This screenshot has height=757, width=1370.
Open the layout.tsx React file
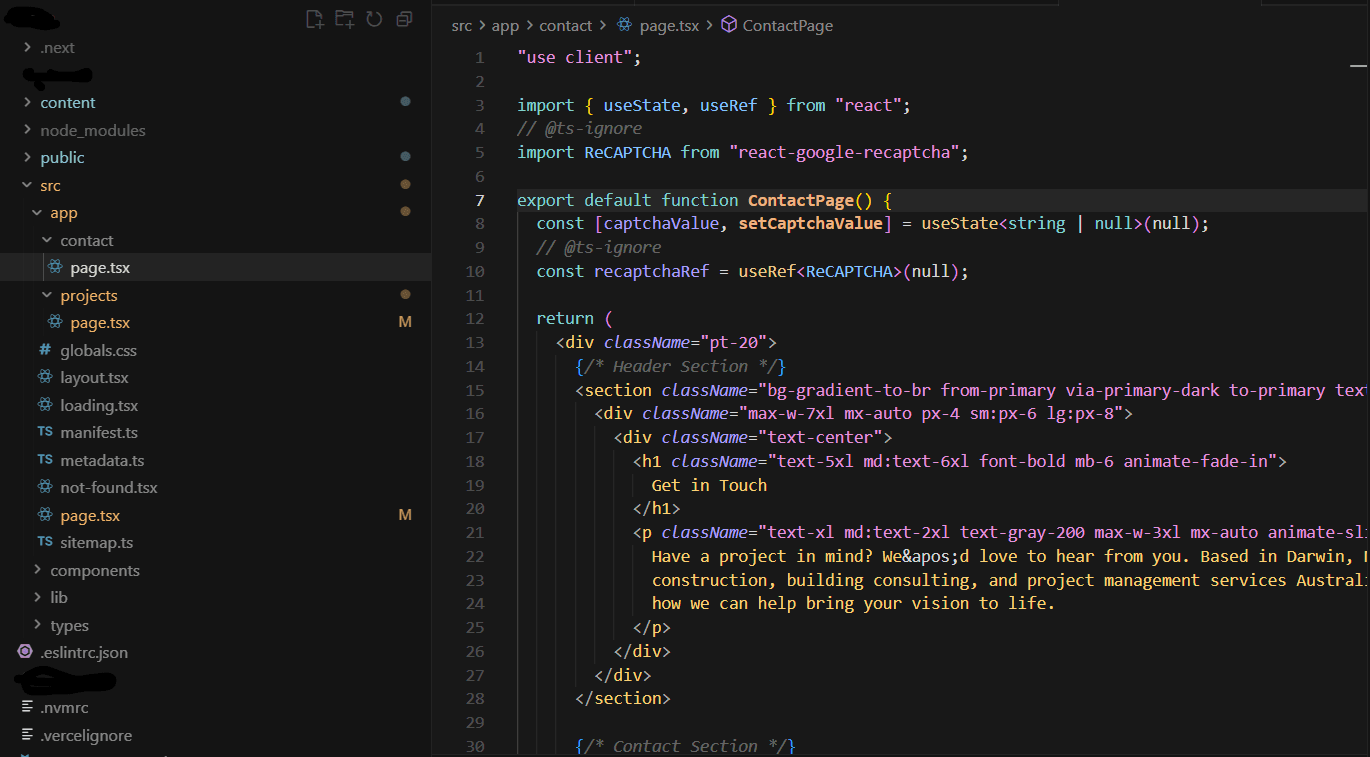click(x=94, y=378)
